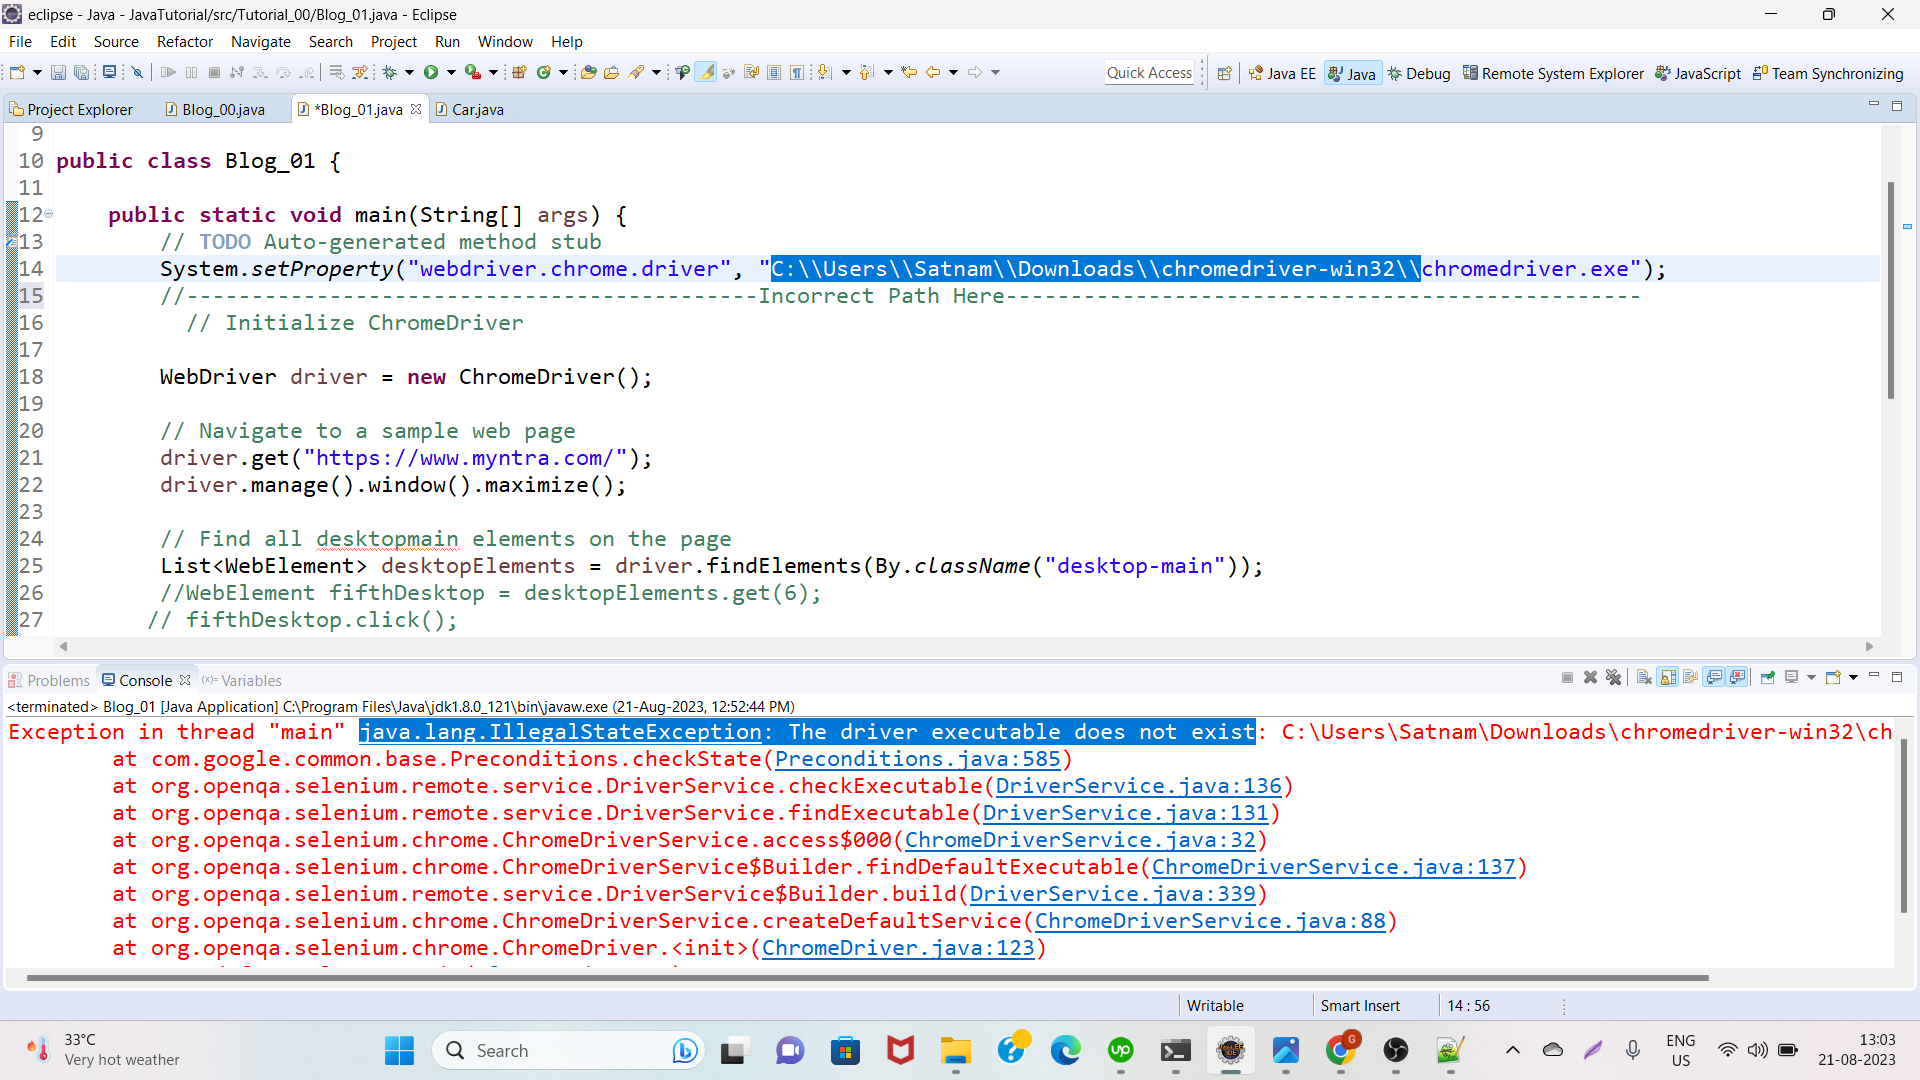Viewport: 1920px width, 1080px height.
Task: Toggle Scroll Lock in console toolbar
Action: [x=1668, y=678]
